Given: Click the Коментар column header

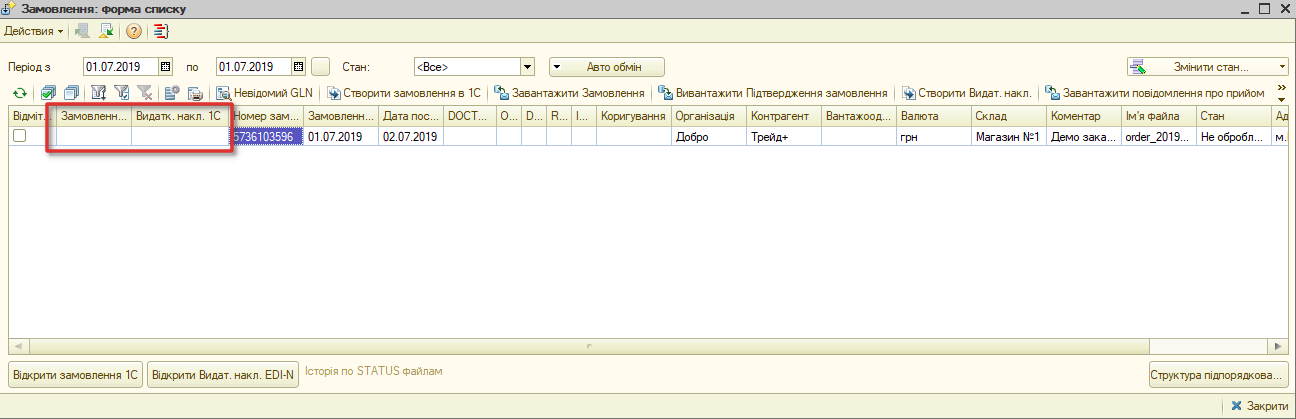Looking at the screenshot, I should click(x=1084, y=116).
